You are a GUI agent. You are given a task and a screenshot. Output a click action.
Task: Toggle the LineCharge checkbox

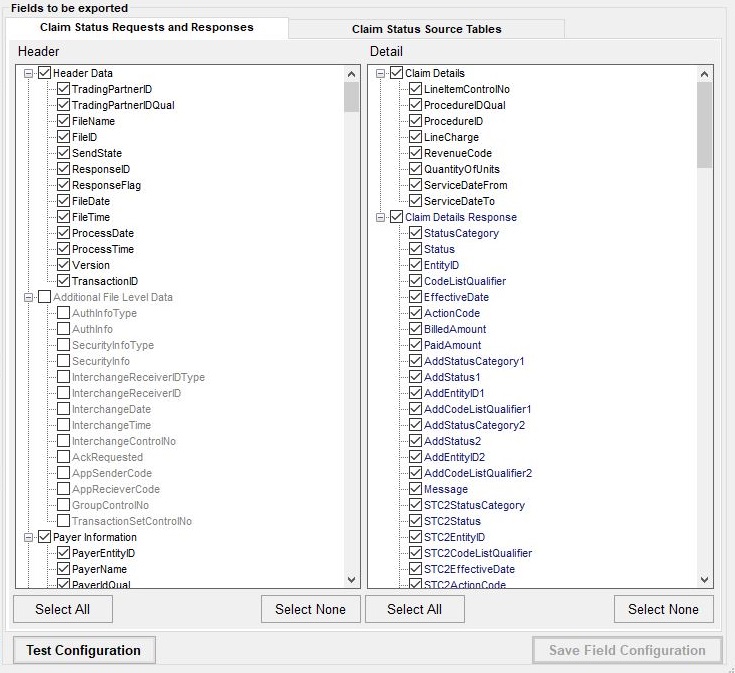coord(415,137)
